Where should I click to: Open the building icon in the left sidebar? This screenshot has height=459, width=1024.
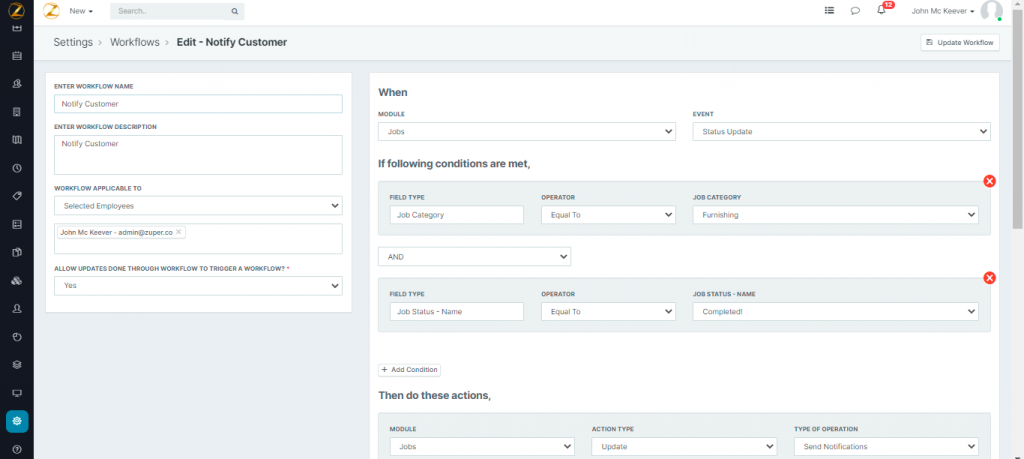pos(17,112)
